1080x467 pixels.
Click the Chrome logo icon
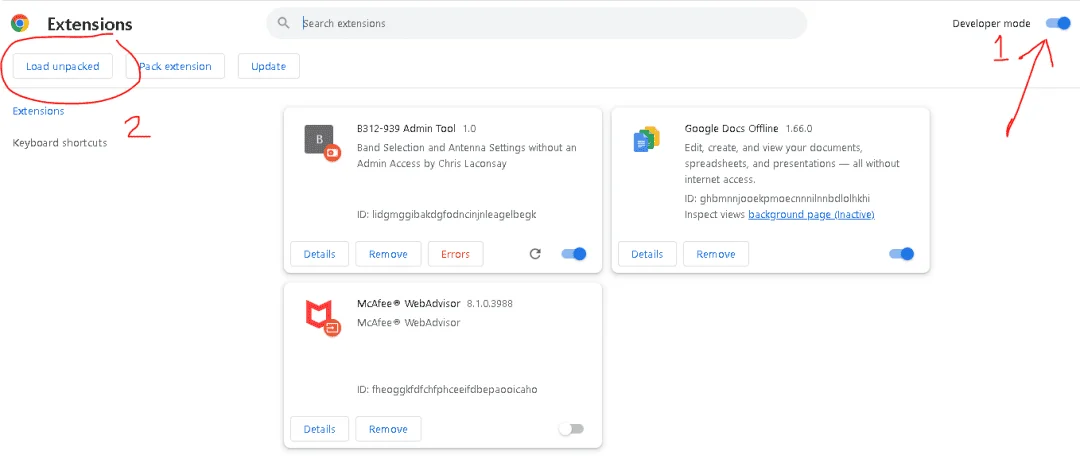coord(20,23)
